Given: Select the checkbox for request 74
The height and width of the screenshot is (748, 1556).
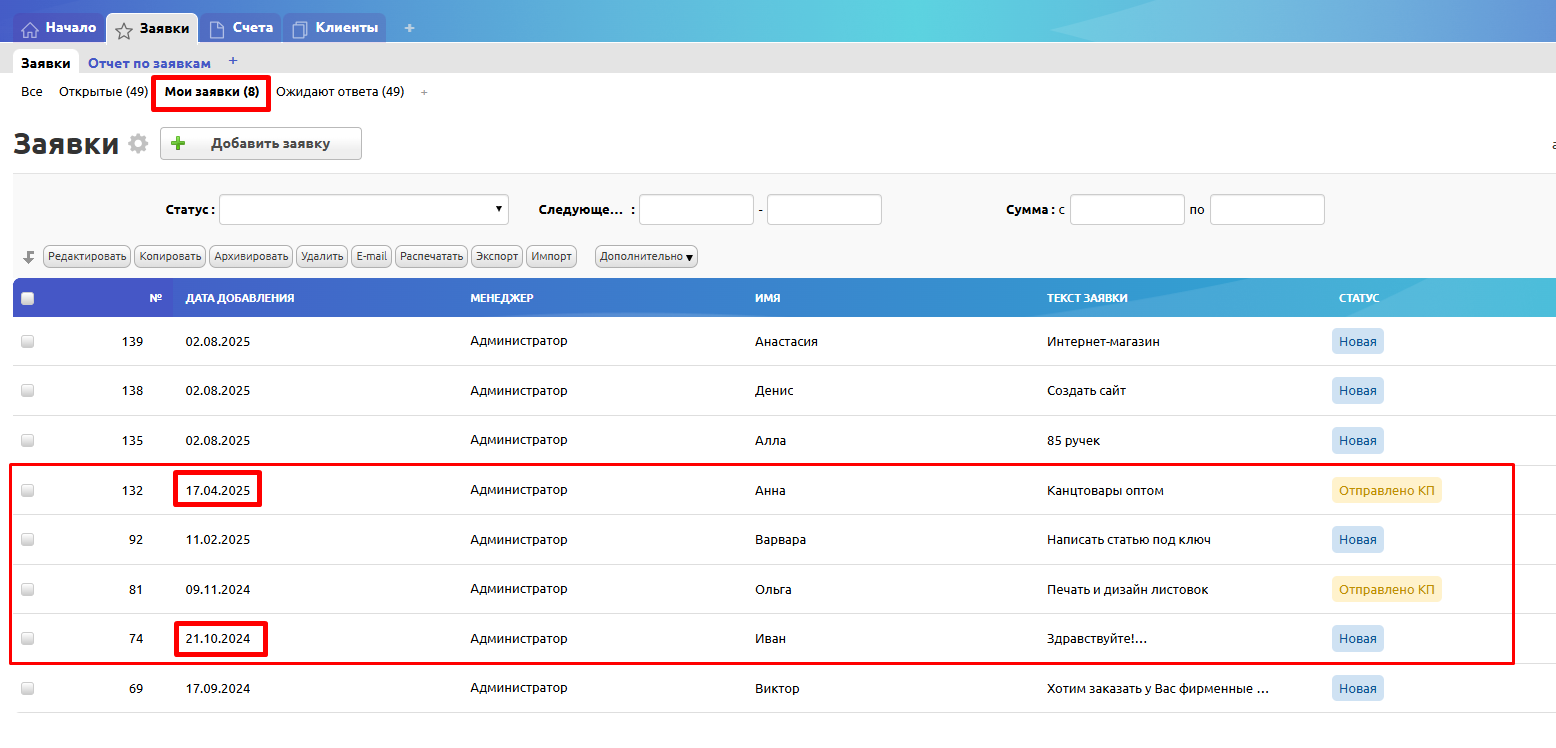Looking at the screenshot, I should tap(28, 638).
